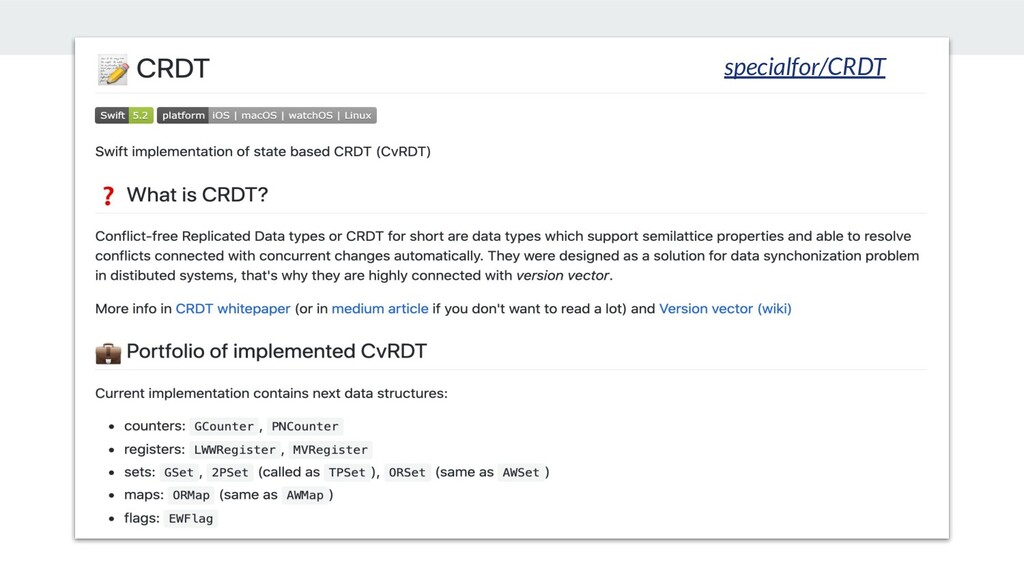Open the CRDT whitepaper link

pos(233,309)
